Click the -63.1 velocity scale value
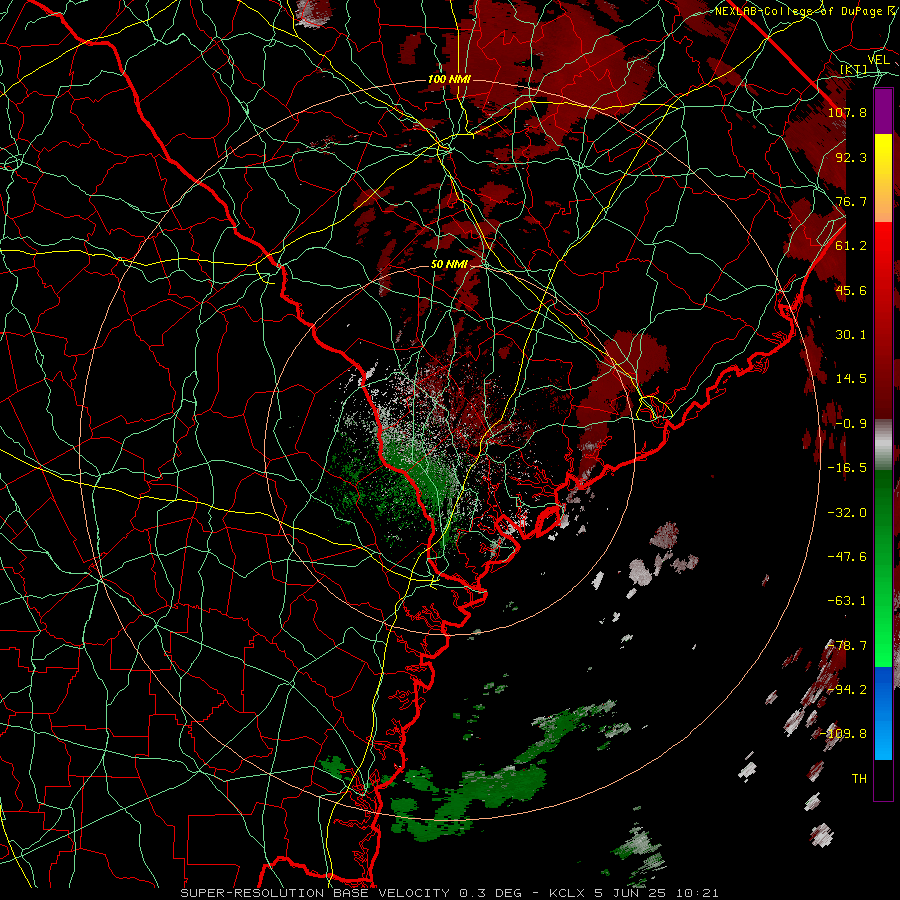 pos(847,601)
